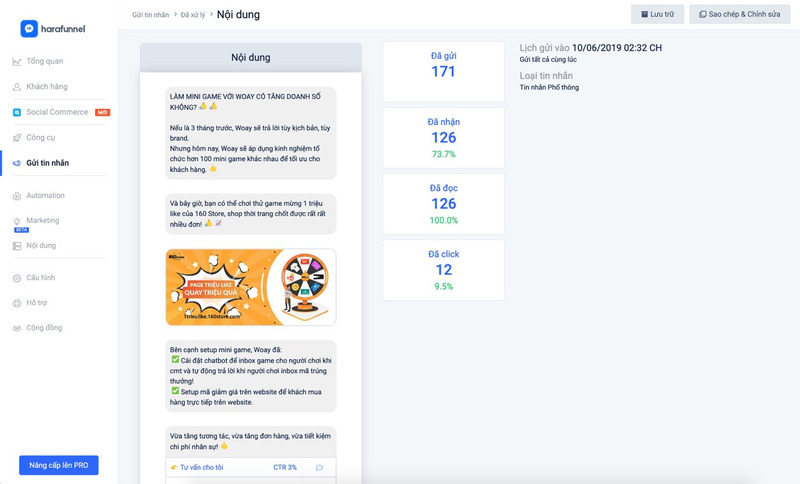
Task: Click the Lưu trữ archive button
Action: 657,14
